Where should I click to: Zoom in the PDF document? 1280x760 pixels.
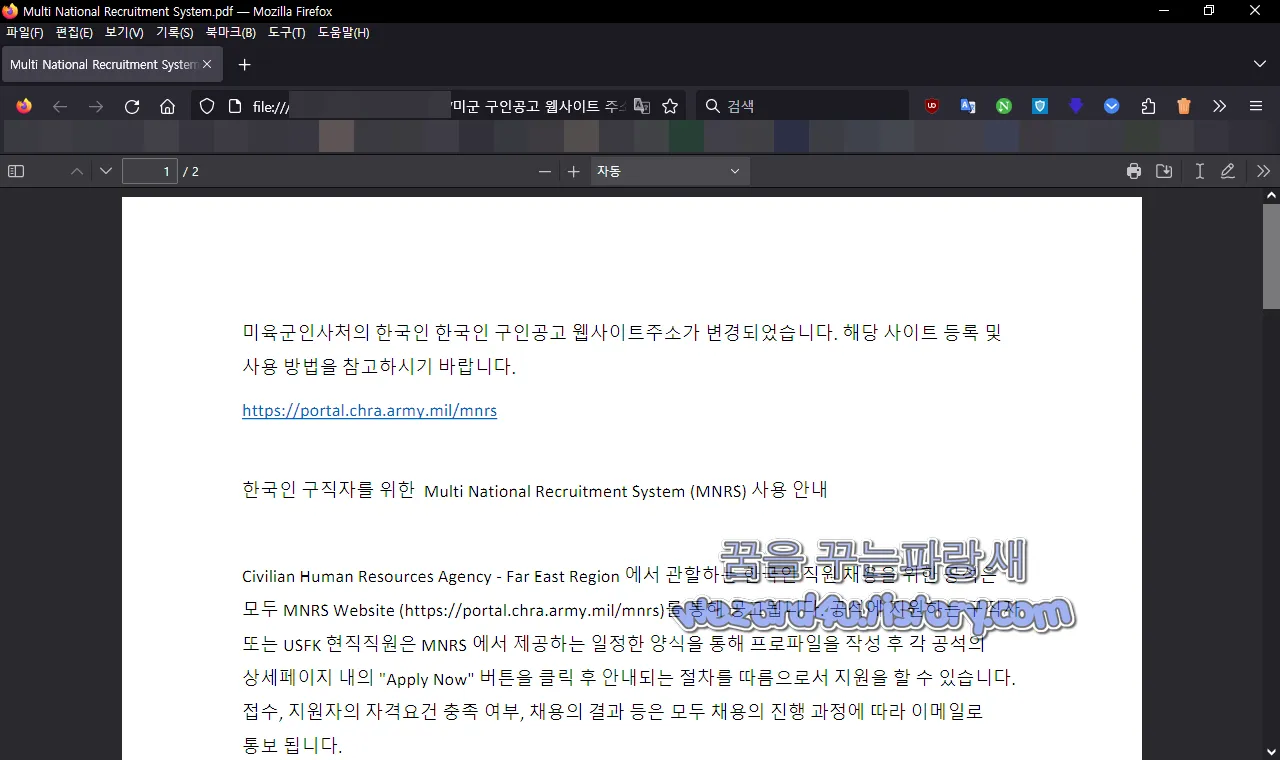pos(573,171)
